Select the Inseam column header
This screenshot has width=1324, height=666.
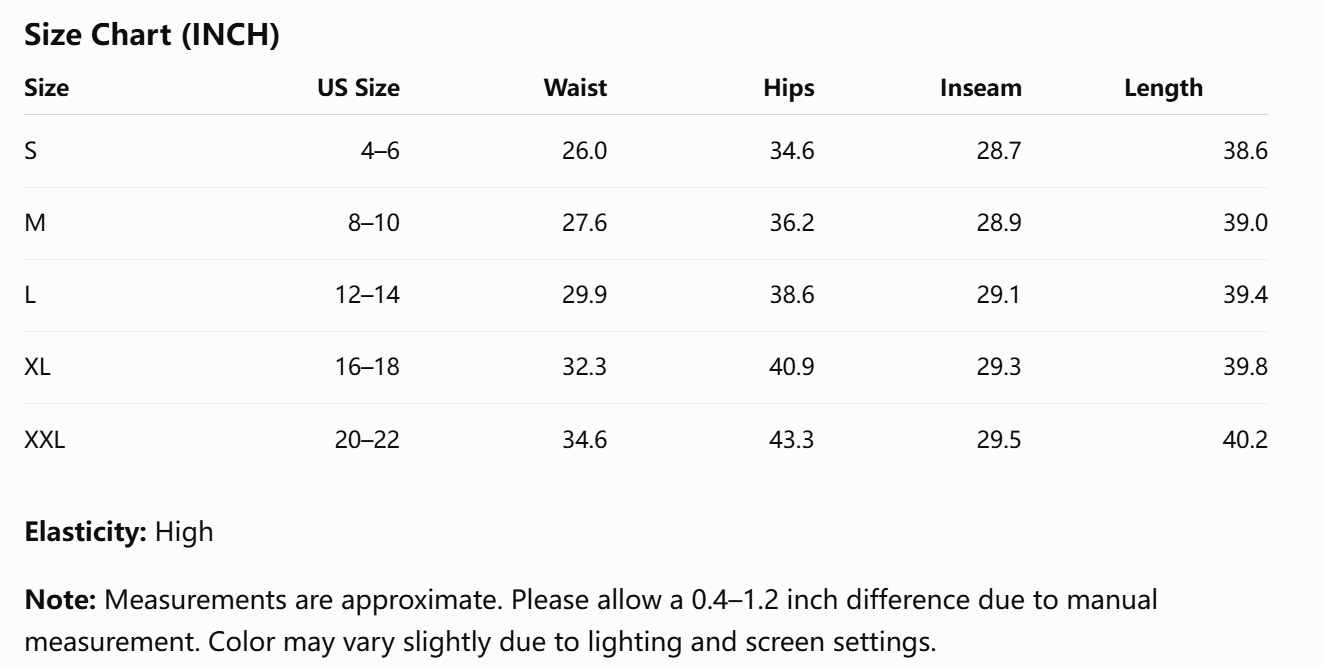coord(981,88)
